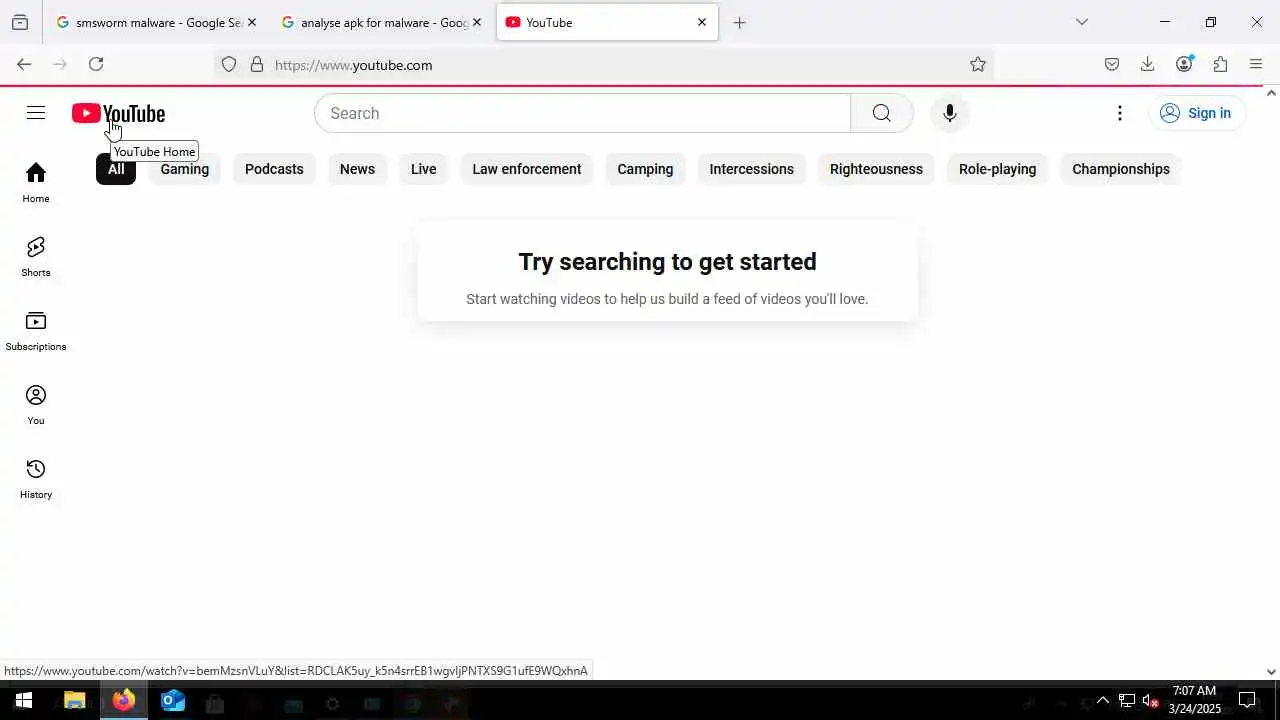Open Subscriptions in the sidebar
Viewport: 1280px width, 720px height.
36,331
